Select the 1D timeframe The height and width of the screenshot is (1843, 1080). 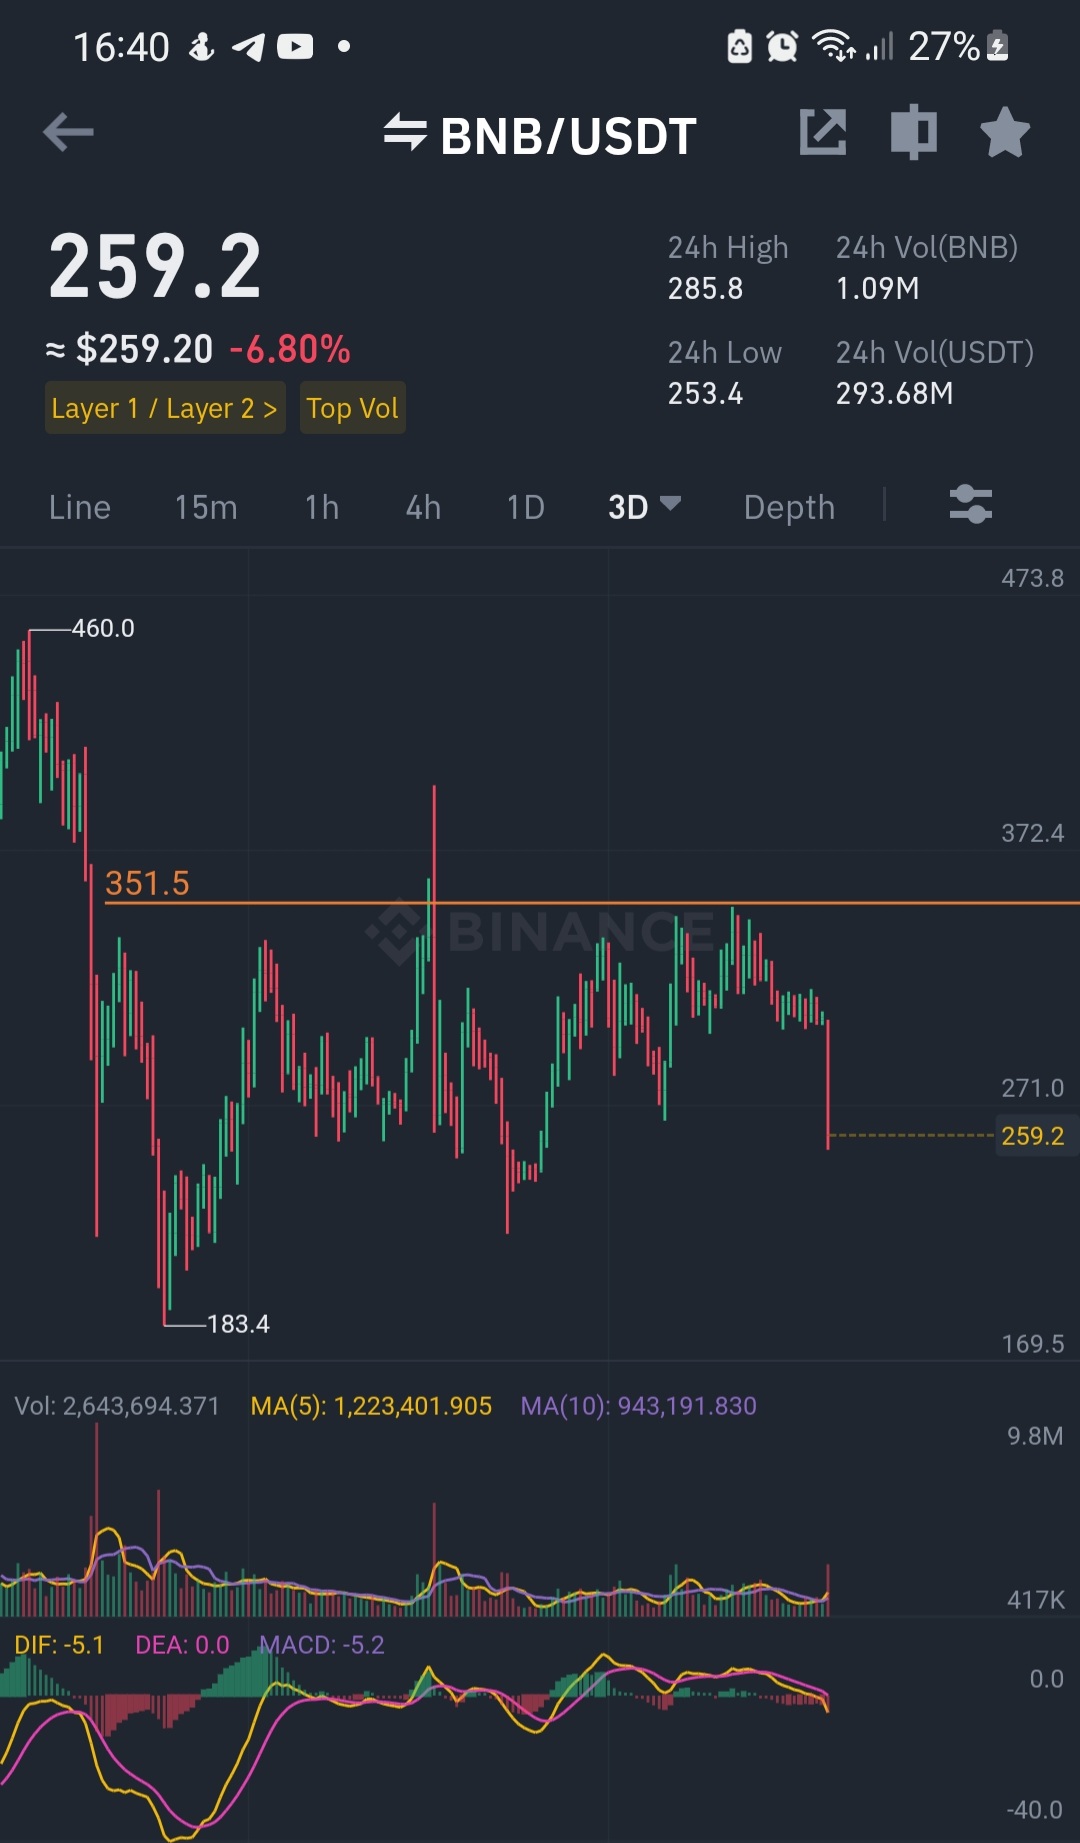pos(525,507)
